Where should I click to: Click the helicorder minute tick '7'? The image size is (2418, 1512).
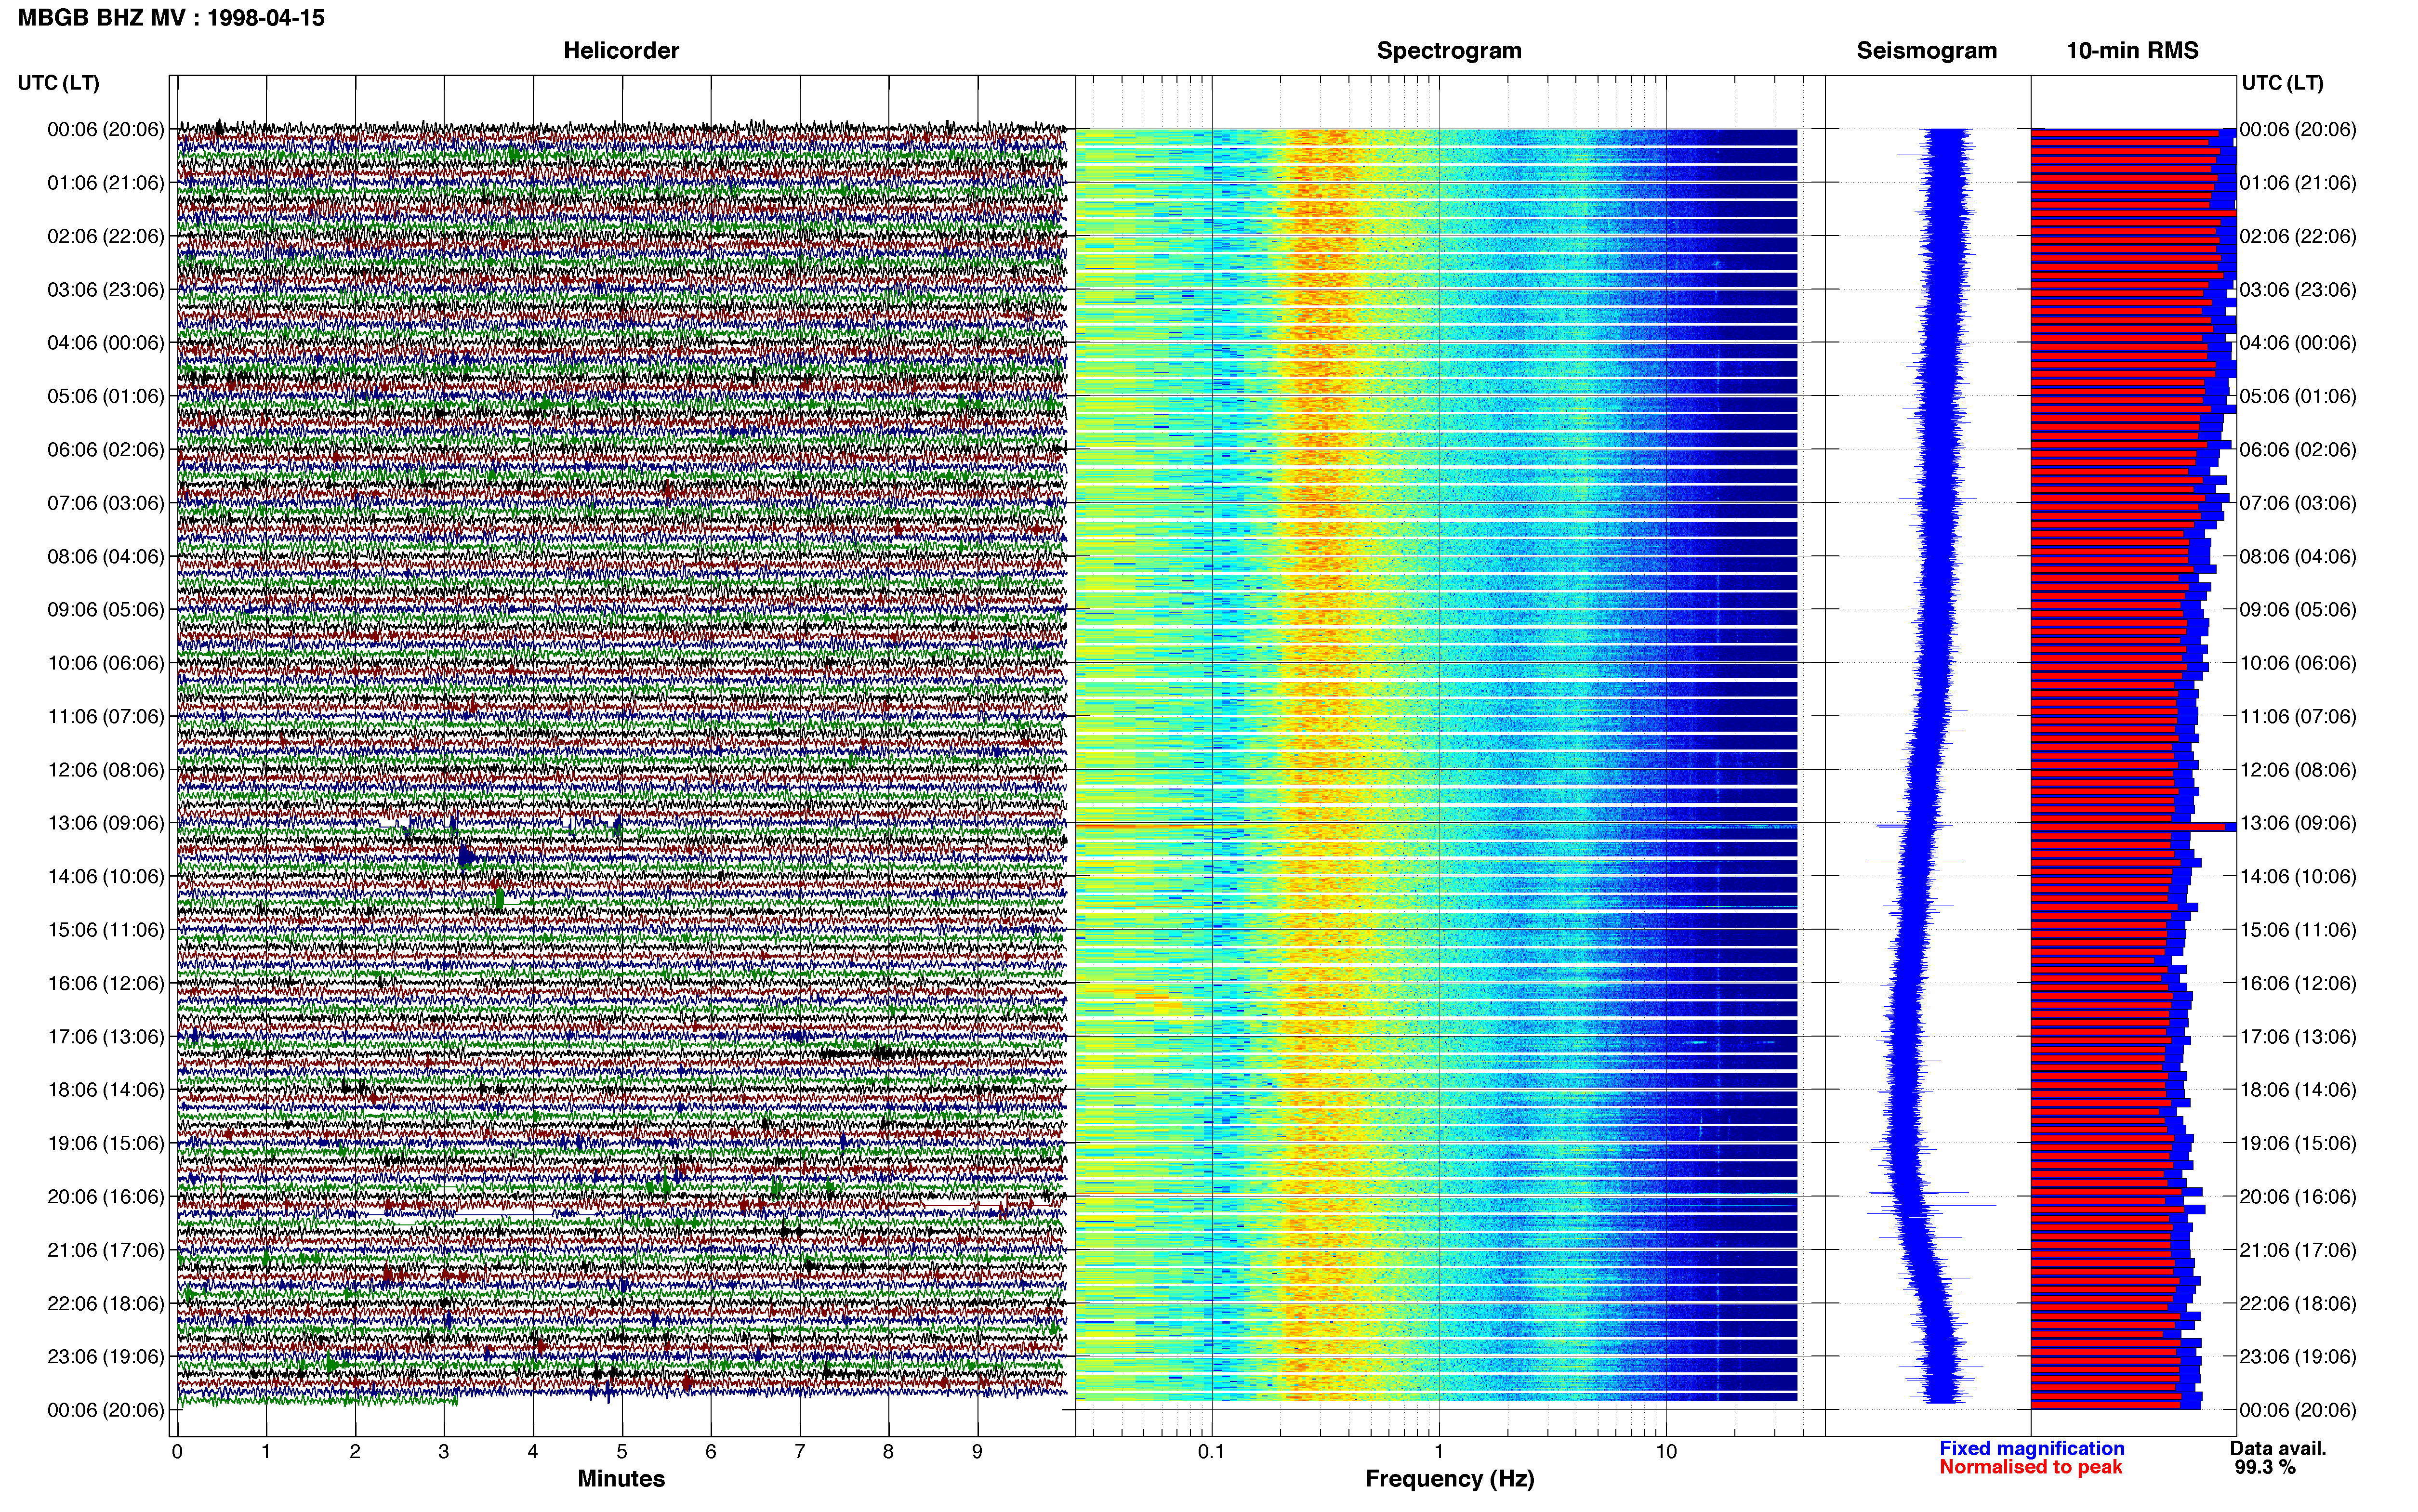pyautogui.click(x=800, y=1452)
